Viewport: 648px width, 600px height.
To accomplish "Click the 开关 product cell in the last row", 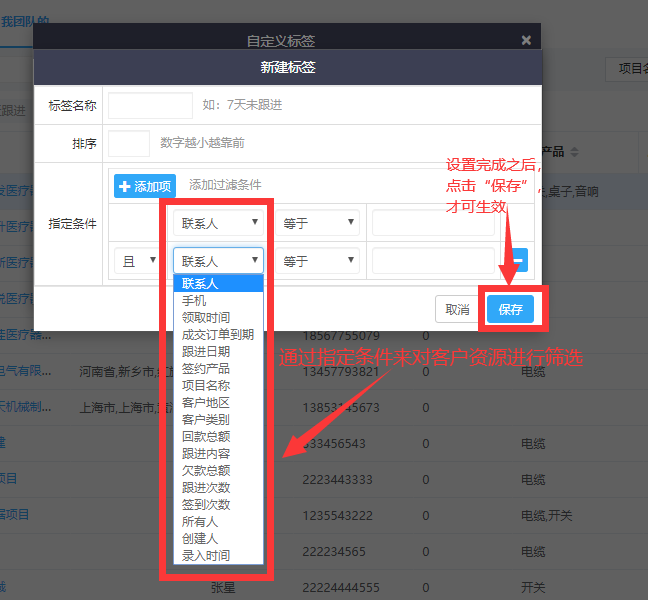I will 533,587.
